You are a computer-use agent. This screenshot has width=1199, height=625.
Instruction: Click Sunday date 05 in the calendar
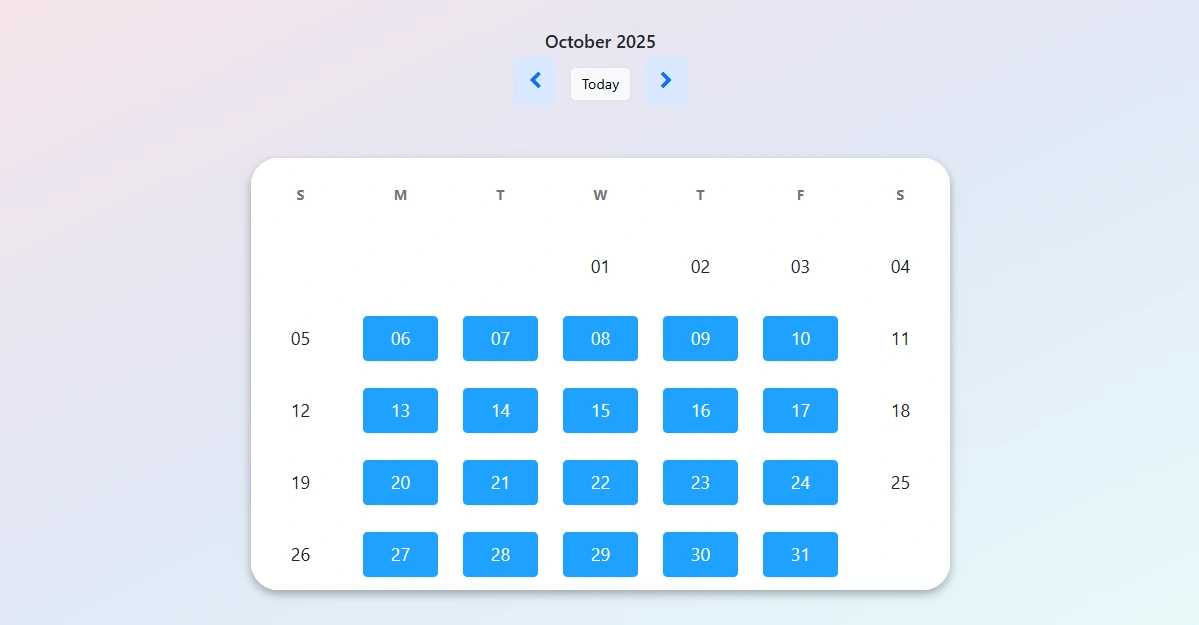300,338
